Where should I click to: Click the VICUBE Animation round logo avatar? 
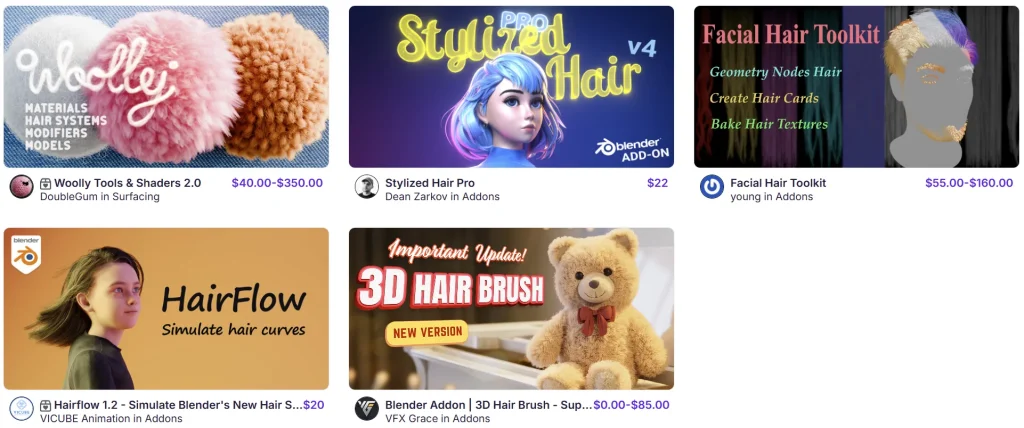(x=22, y=409)
